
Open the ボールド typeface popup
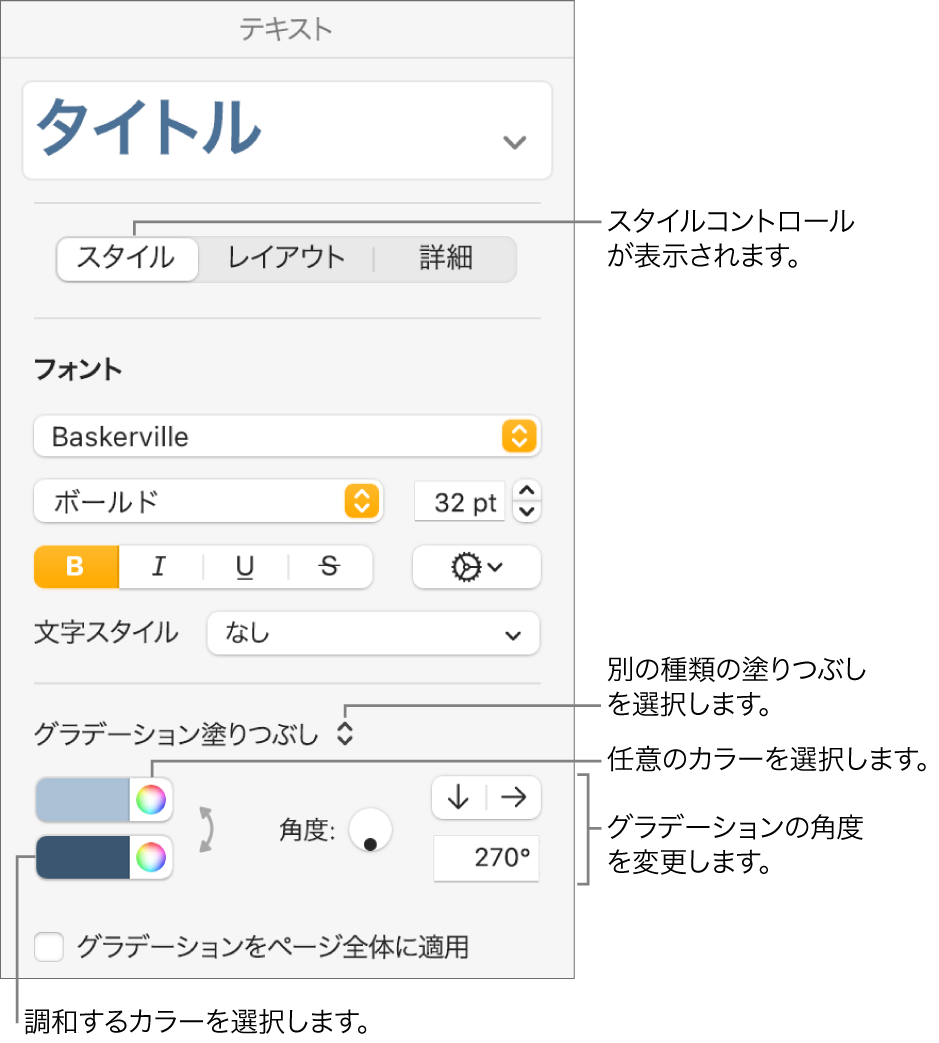pos(207,501)
